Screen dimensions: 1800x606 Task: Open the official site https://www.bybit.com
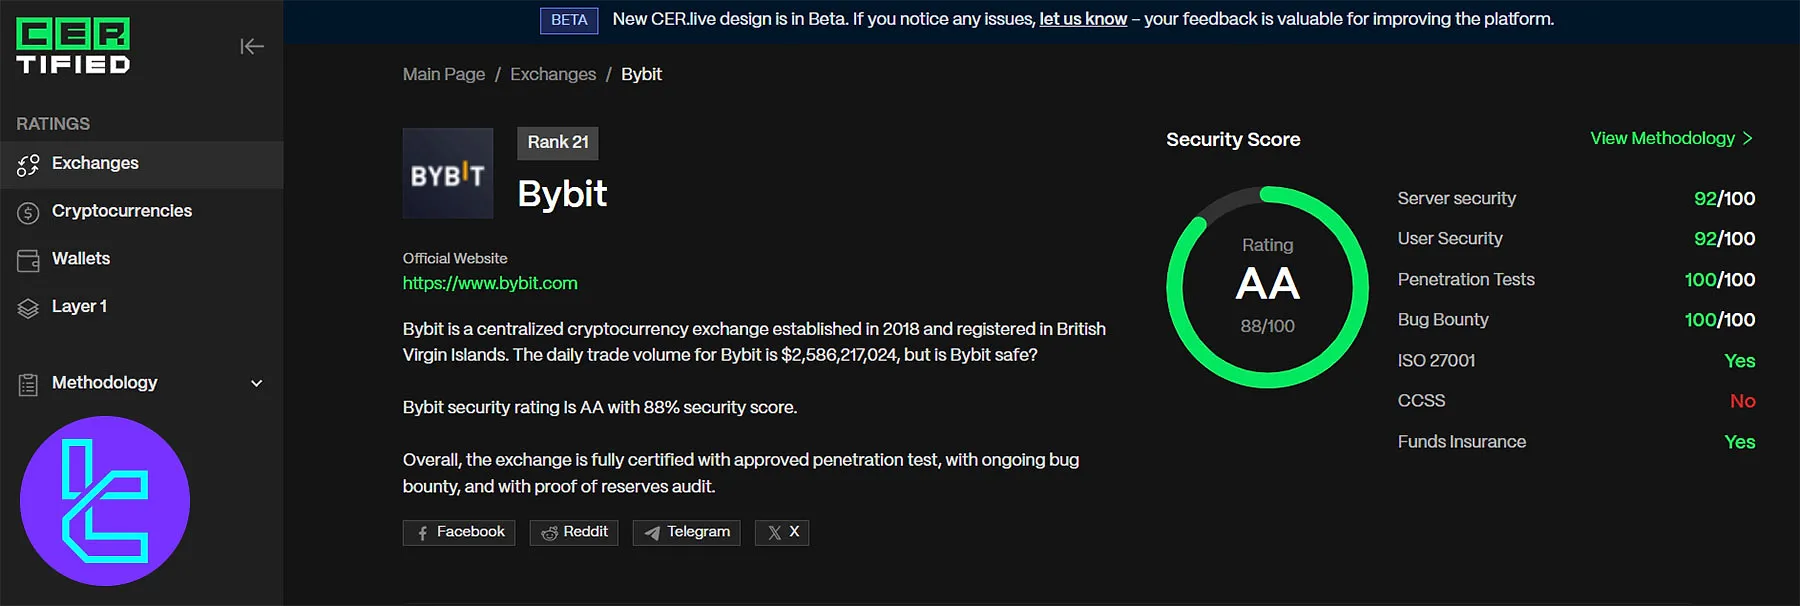point(490,283)
